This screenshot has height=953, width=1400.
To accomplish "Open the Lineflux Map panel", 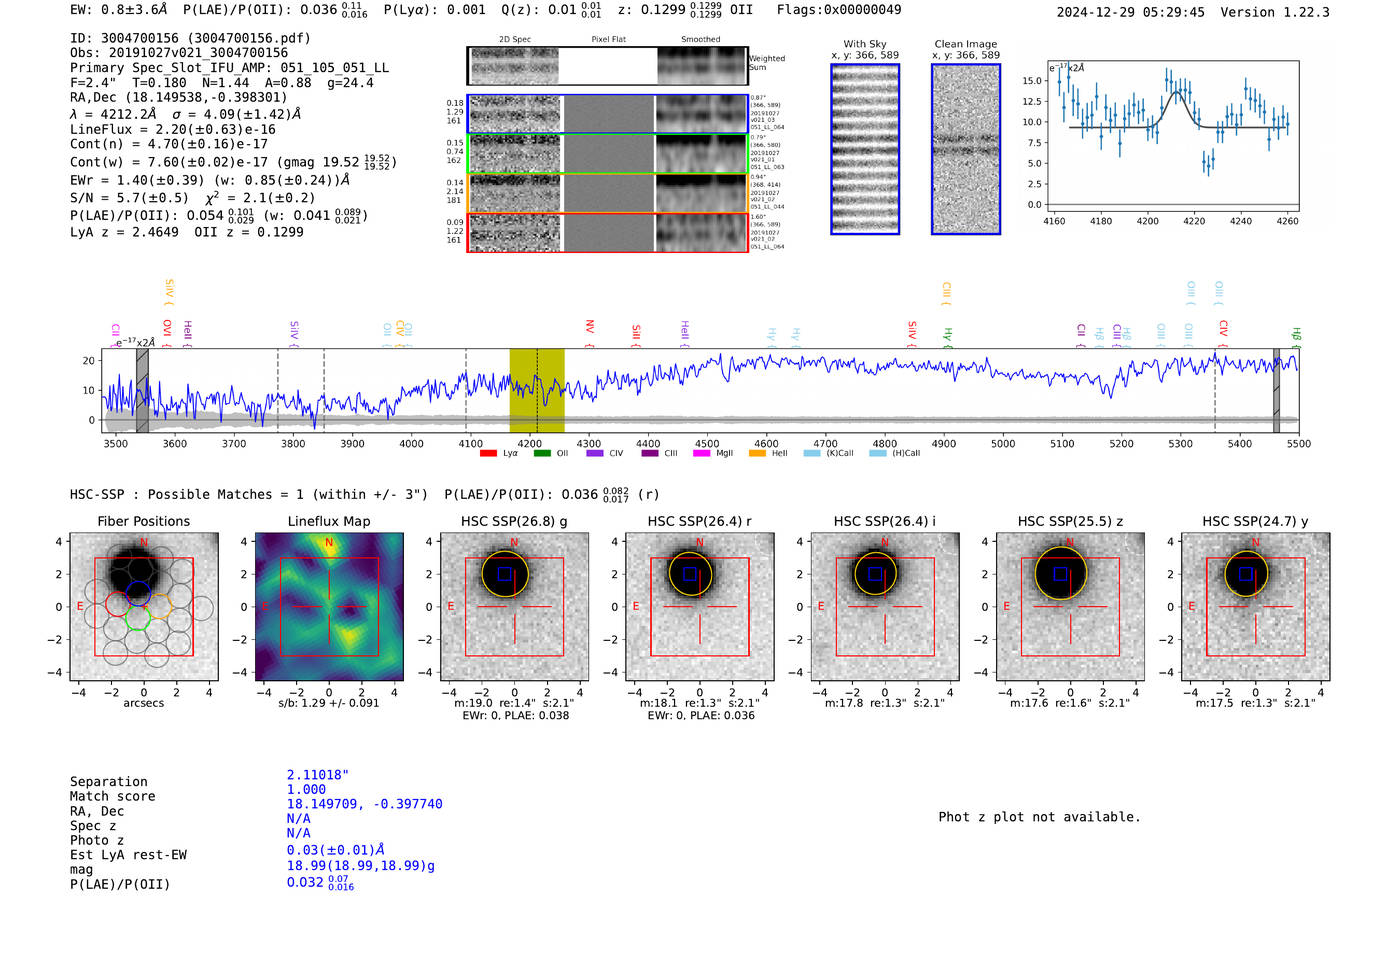I will [x=329, y=607].
